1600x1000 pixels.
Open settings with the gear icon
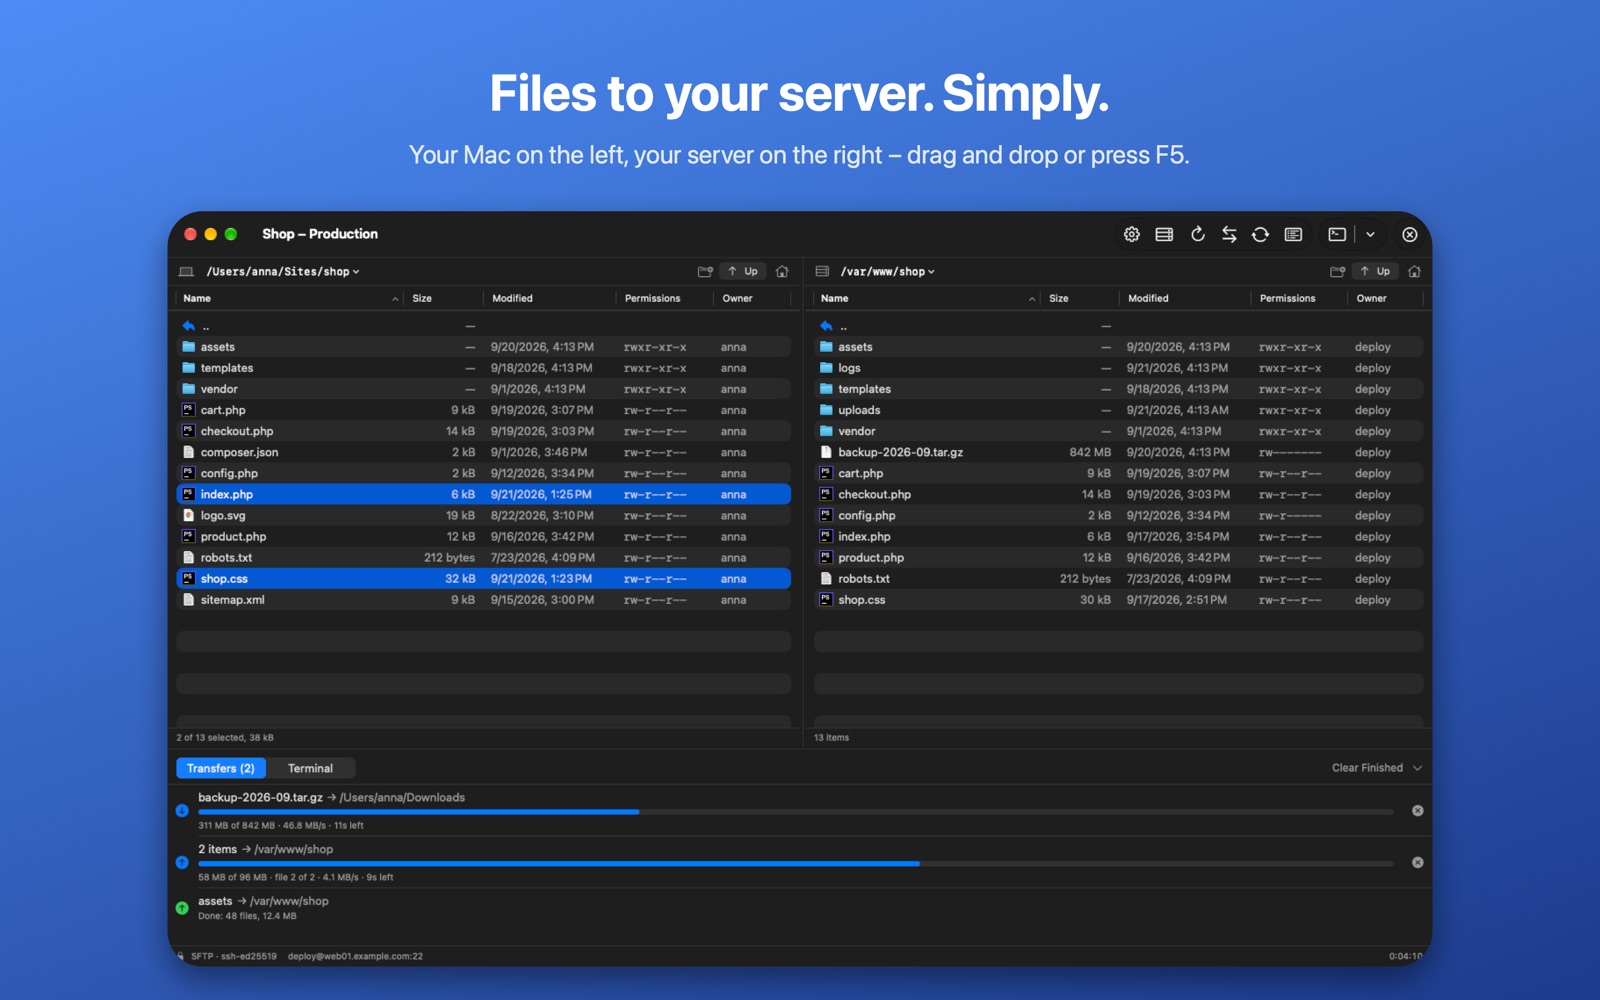coord(1131,234)
